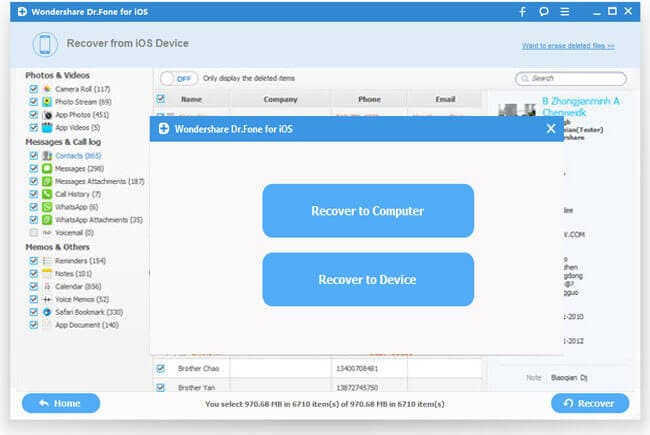Click the Recover button at bottom right
The height and width of the screenshot is (435, 650).
[590, 403]
